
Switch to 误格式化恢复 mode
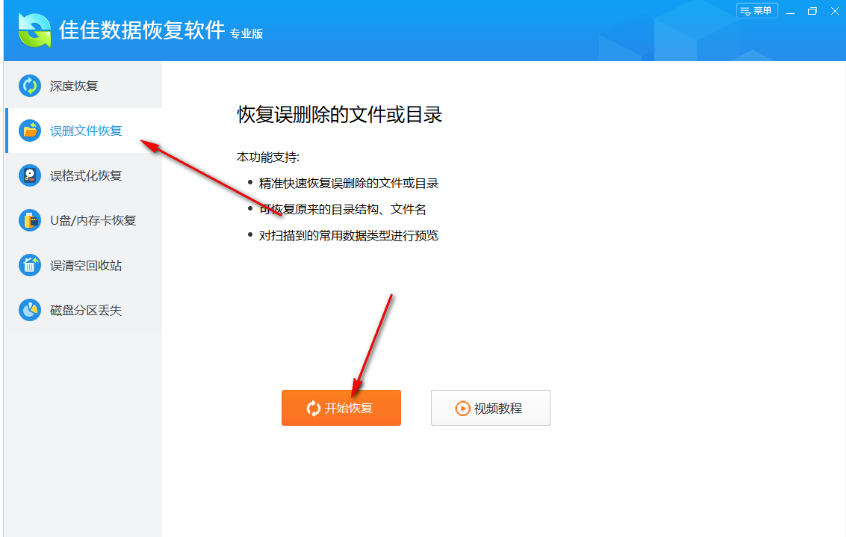[83, 175]
